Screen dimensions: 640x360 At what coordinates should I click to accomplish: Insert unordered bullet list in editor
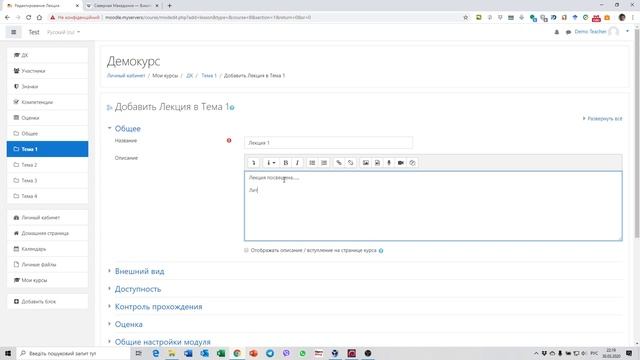coord(312,163)
